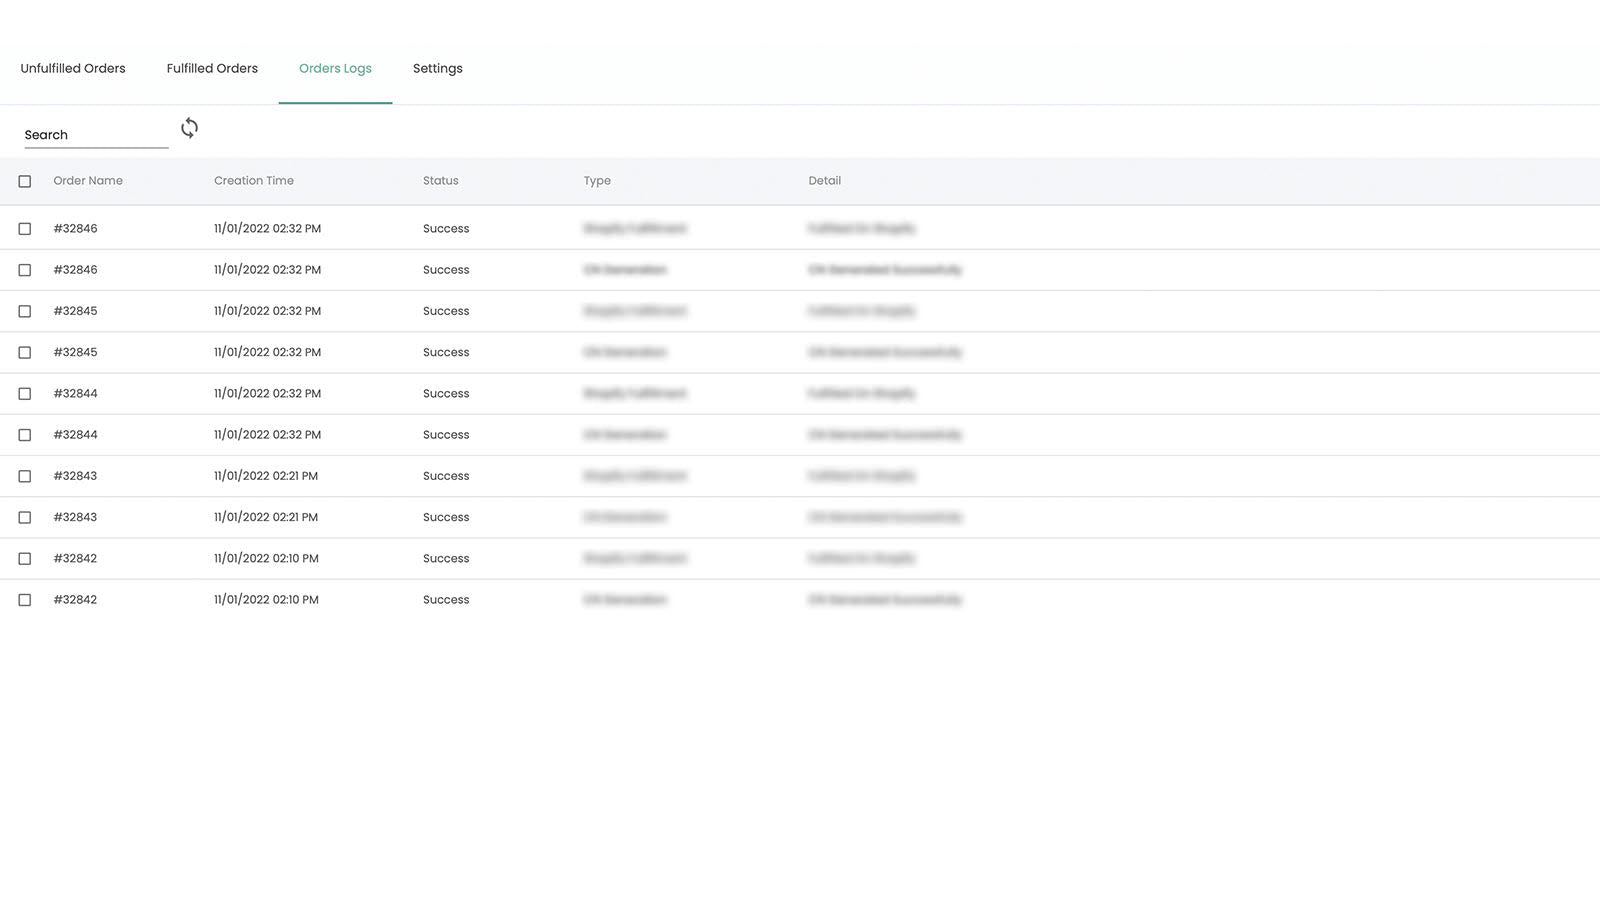Check the first #32843 row checkbox

[x=25, y=476]
